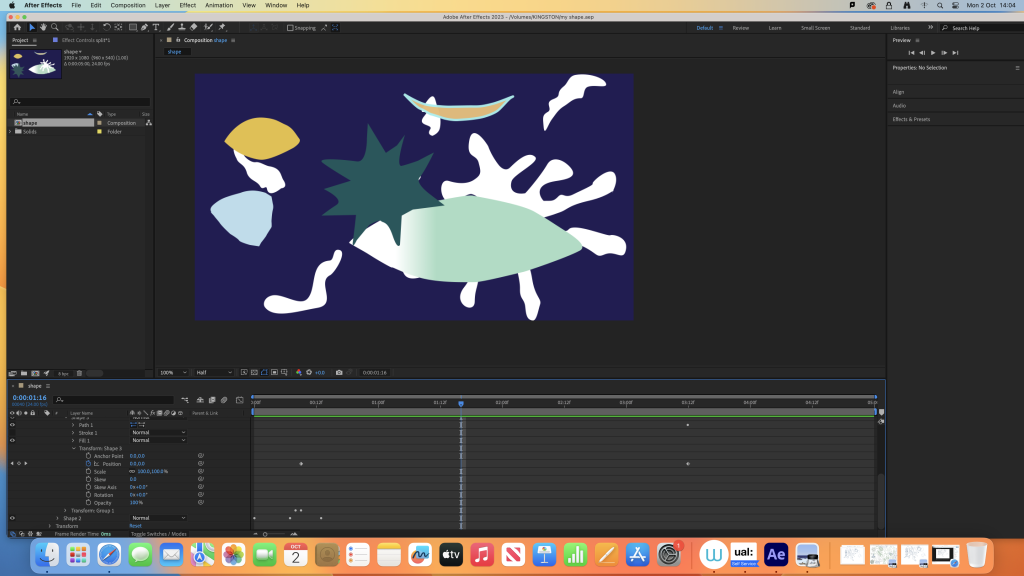This screenshot has height=576, width=1024.
Task: Click the snapshot camera icon in viewer
Action: 339,373
